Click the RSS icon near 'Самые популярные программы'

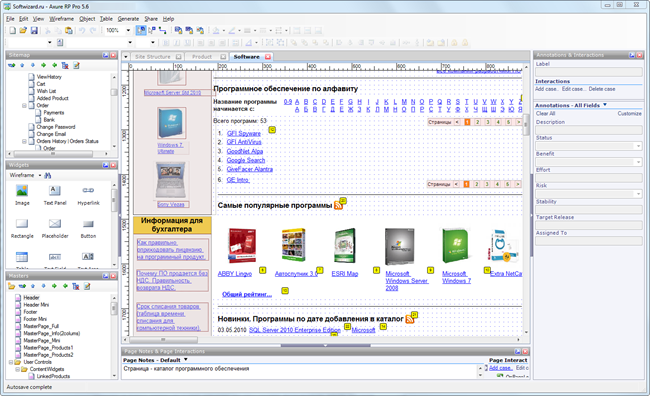pos(338,205)
